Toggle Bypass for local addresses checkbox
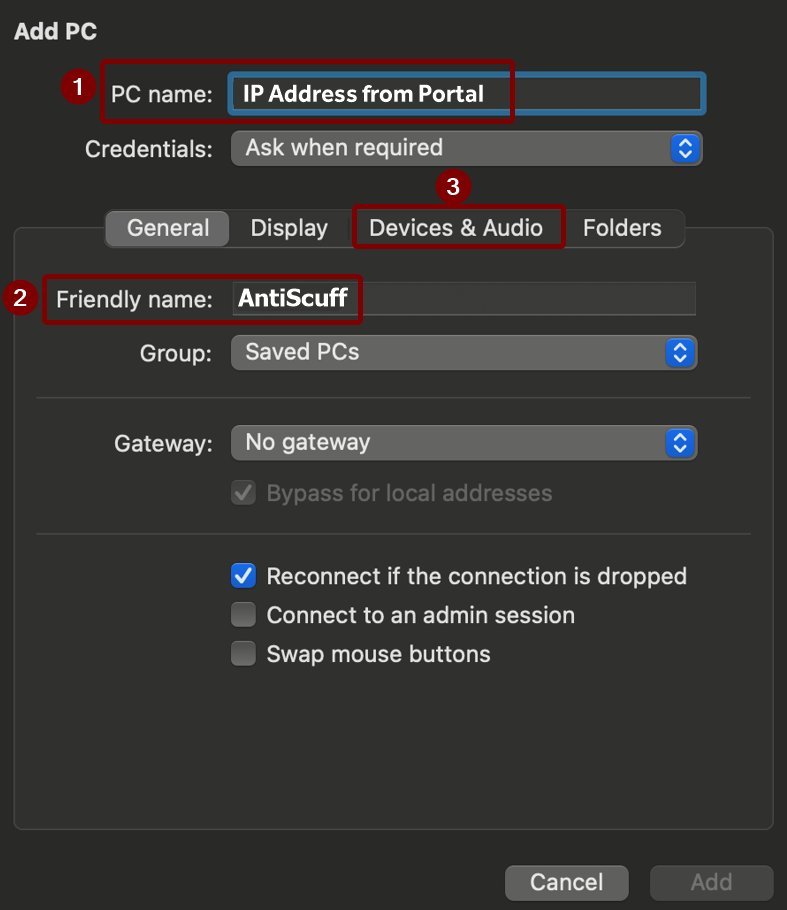 coord(244,493)
